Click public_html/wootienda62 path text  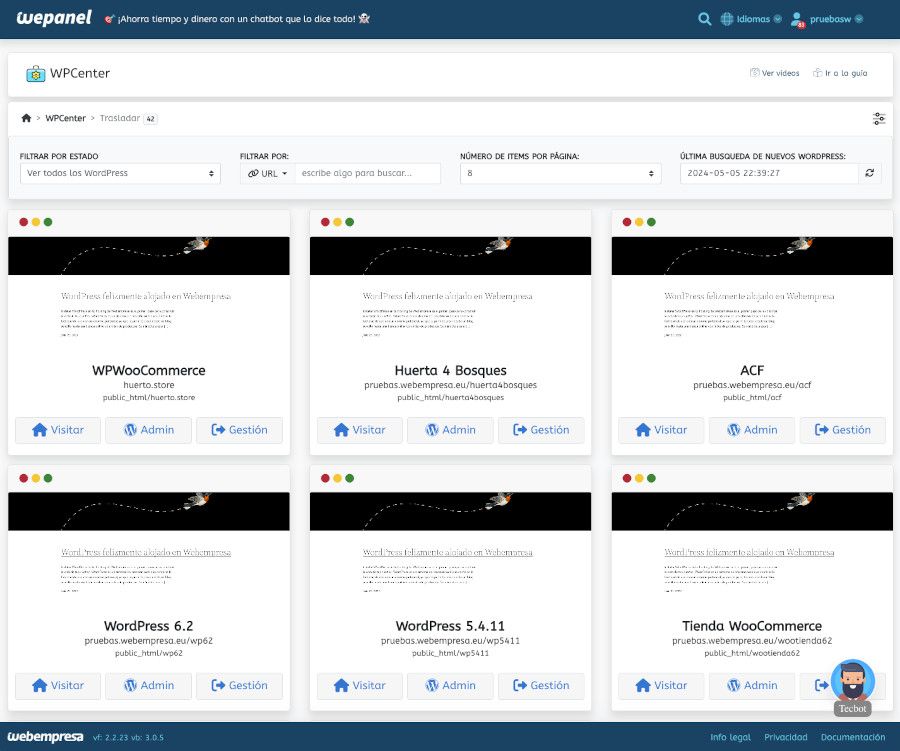[x=752, y=653]
